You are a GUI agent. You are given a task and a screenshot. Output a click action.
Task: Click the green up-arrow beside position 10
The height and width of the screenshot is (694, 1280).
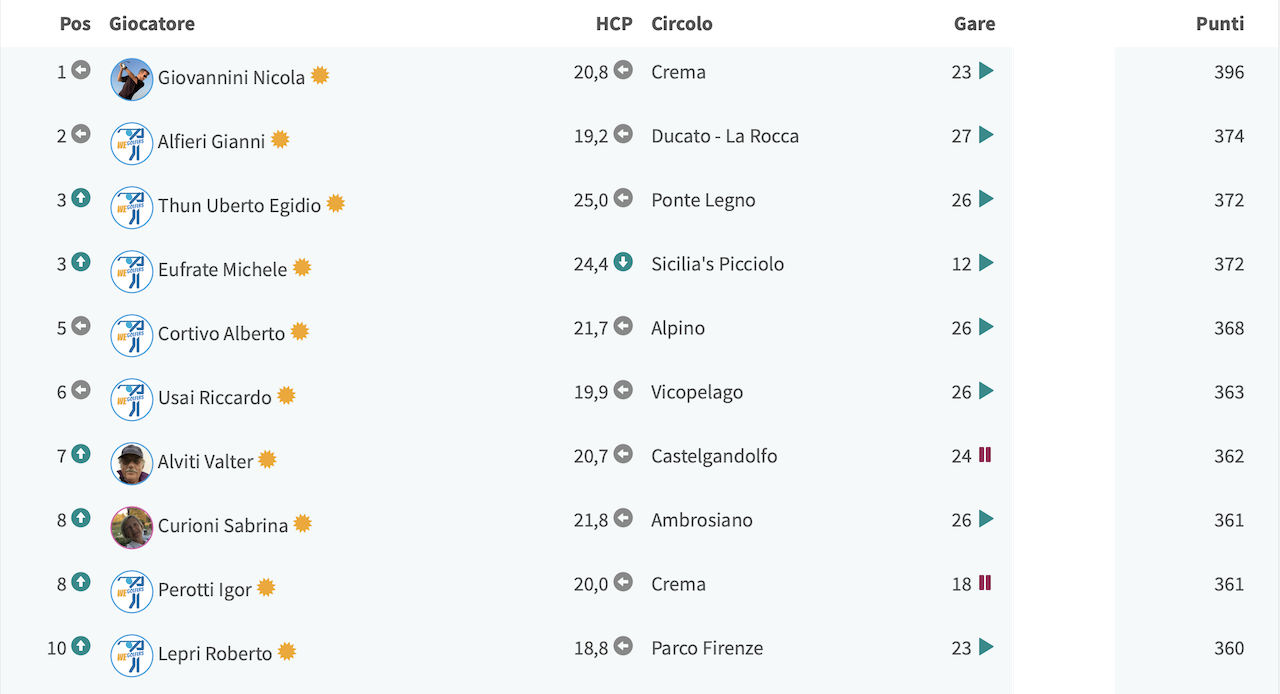coord(81,646)
